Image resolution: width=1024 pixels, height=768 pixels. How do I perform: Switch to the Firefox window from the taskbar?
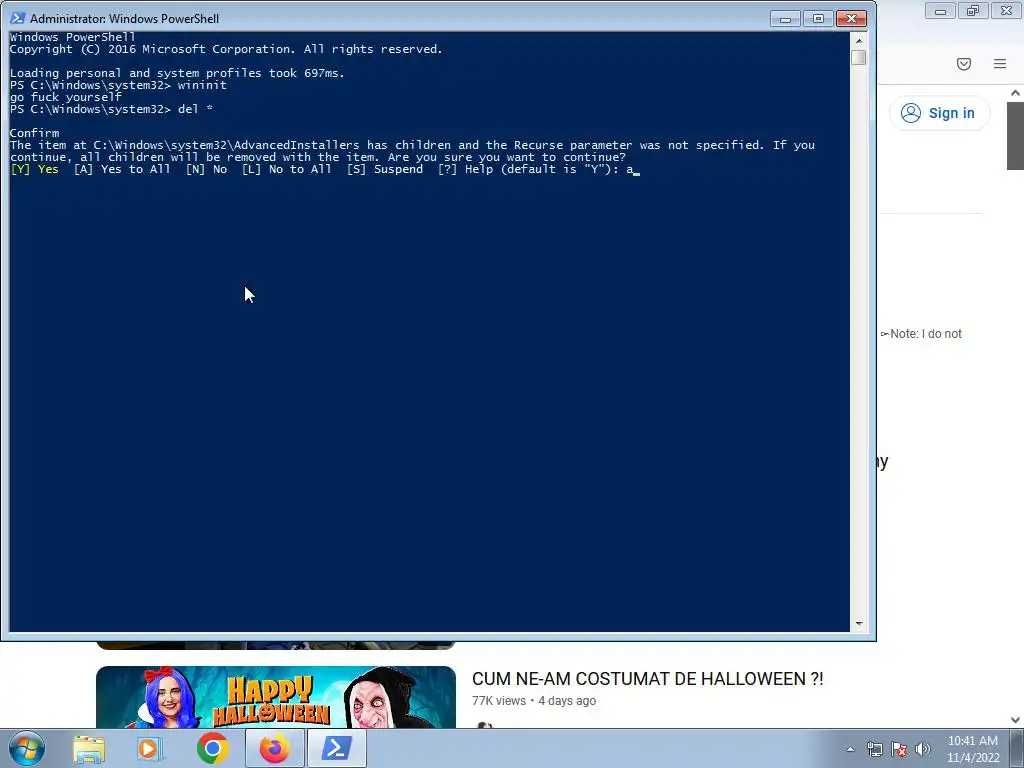(x=274, y=748)
